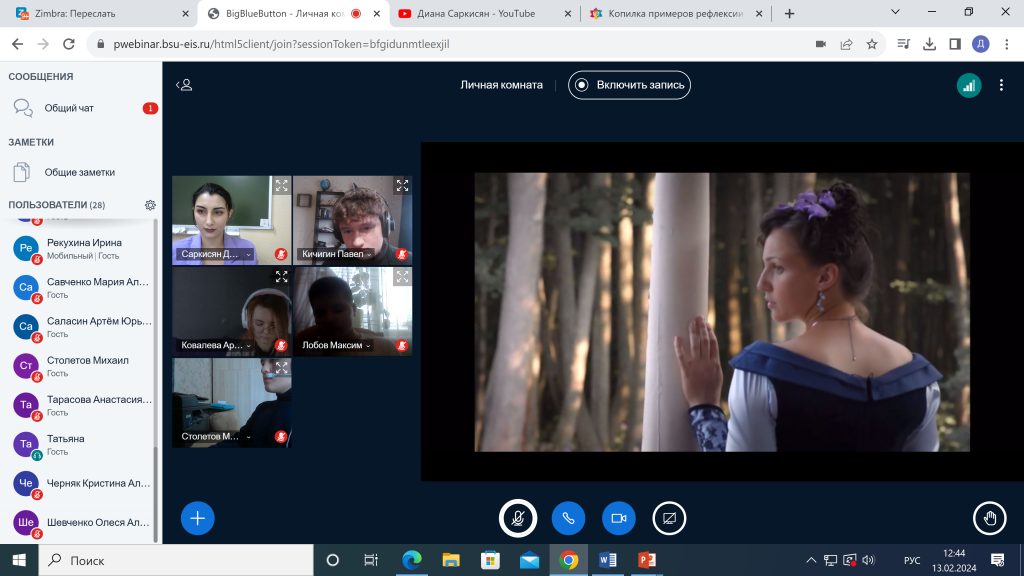This screenshot has width=1024, height=576.
Task: View site information lock icon
Action: [101, 44]
